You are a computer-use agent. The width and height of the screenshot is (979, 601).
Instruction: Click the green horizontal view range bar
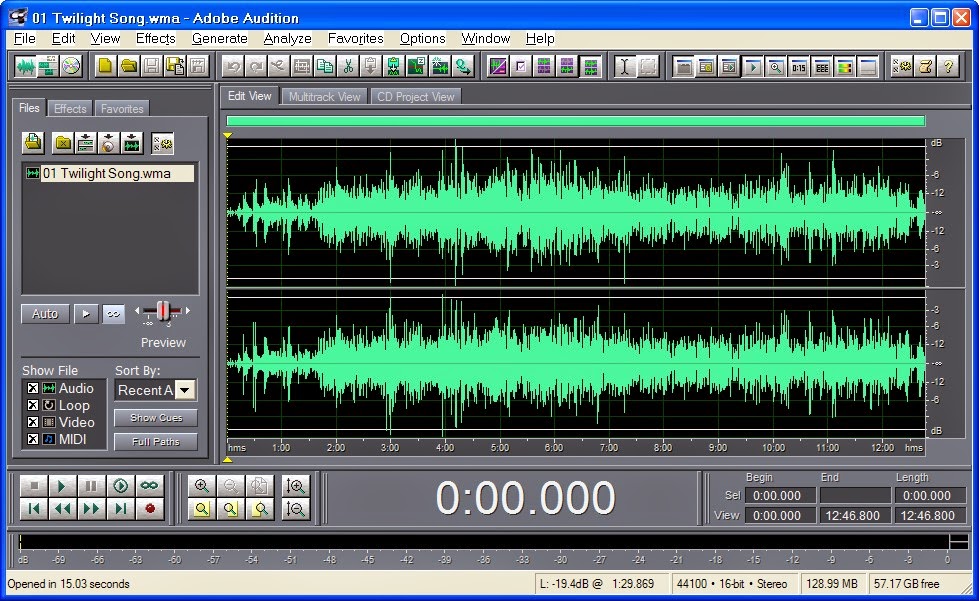click(x=576, y=120)
